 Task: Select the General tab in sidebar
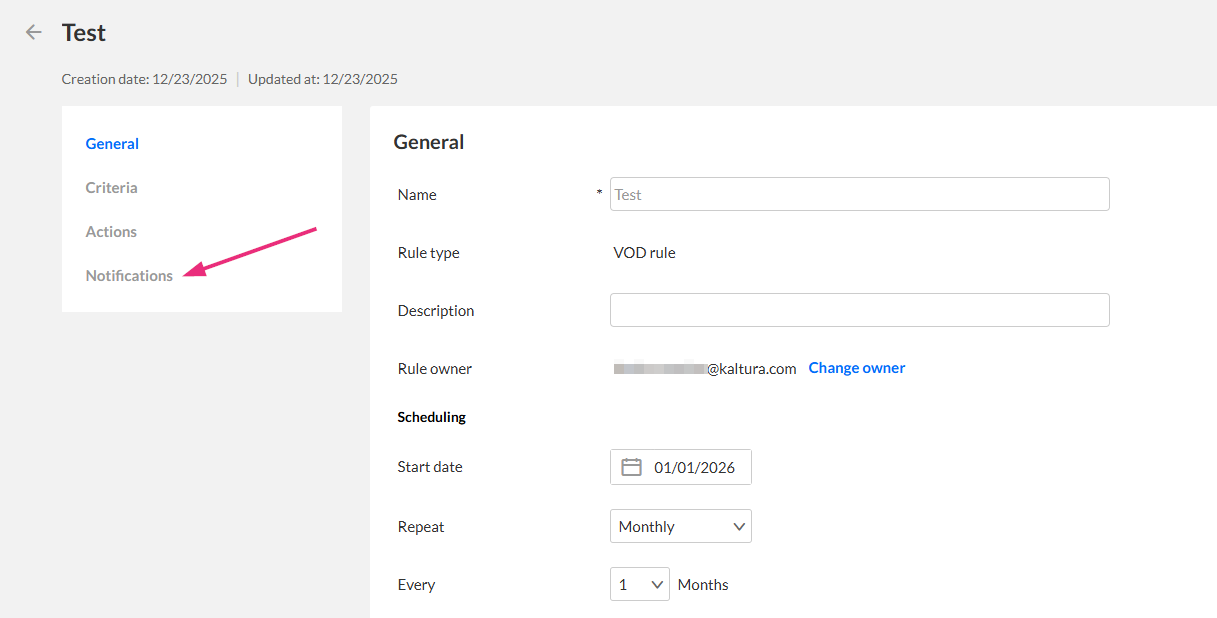pyautogui.click(x=112, y=144)
